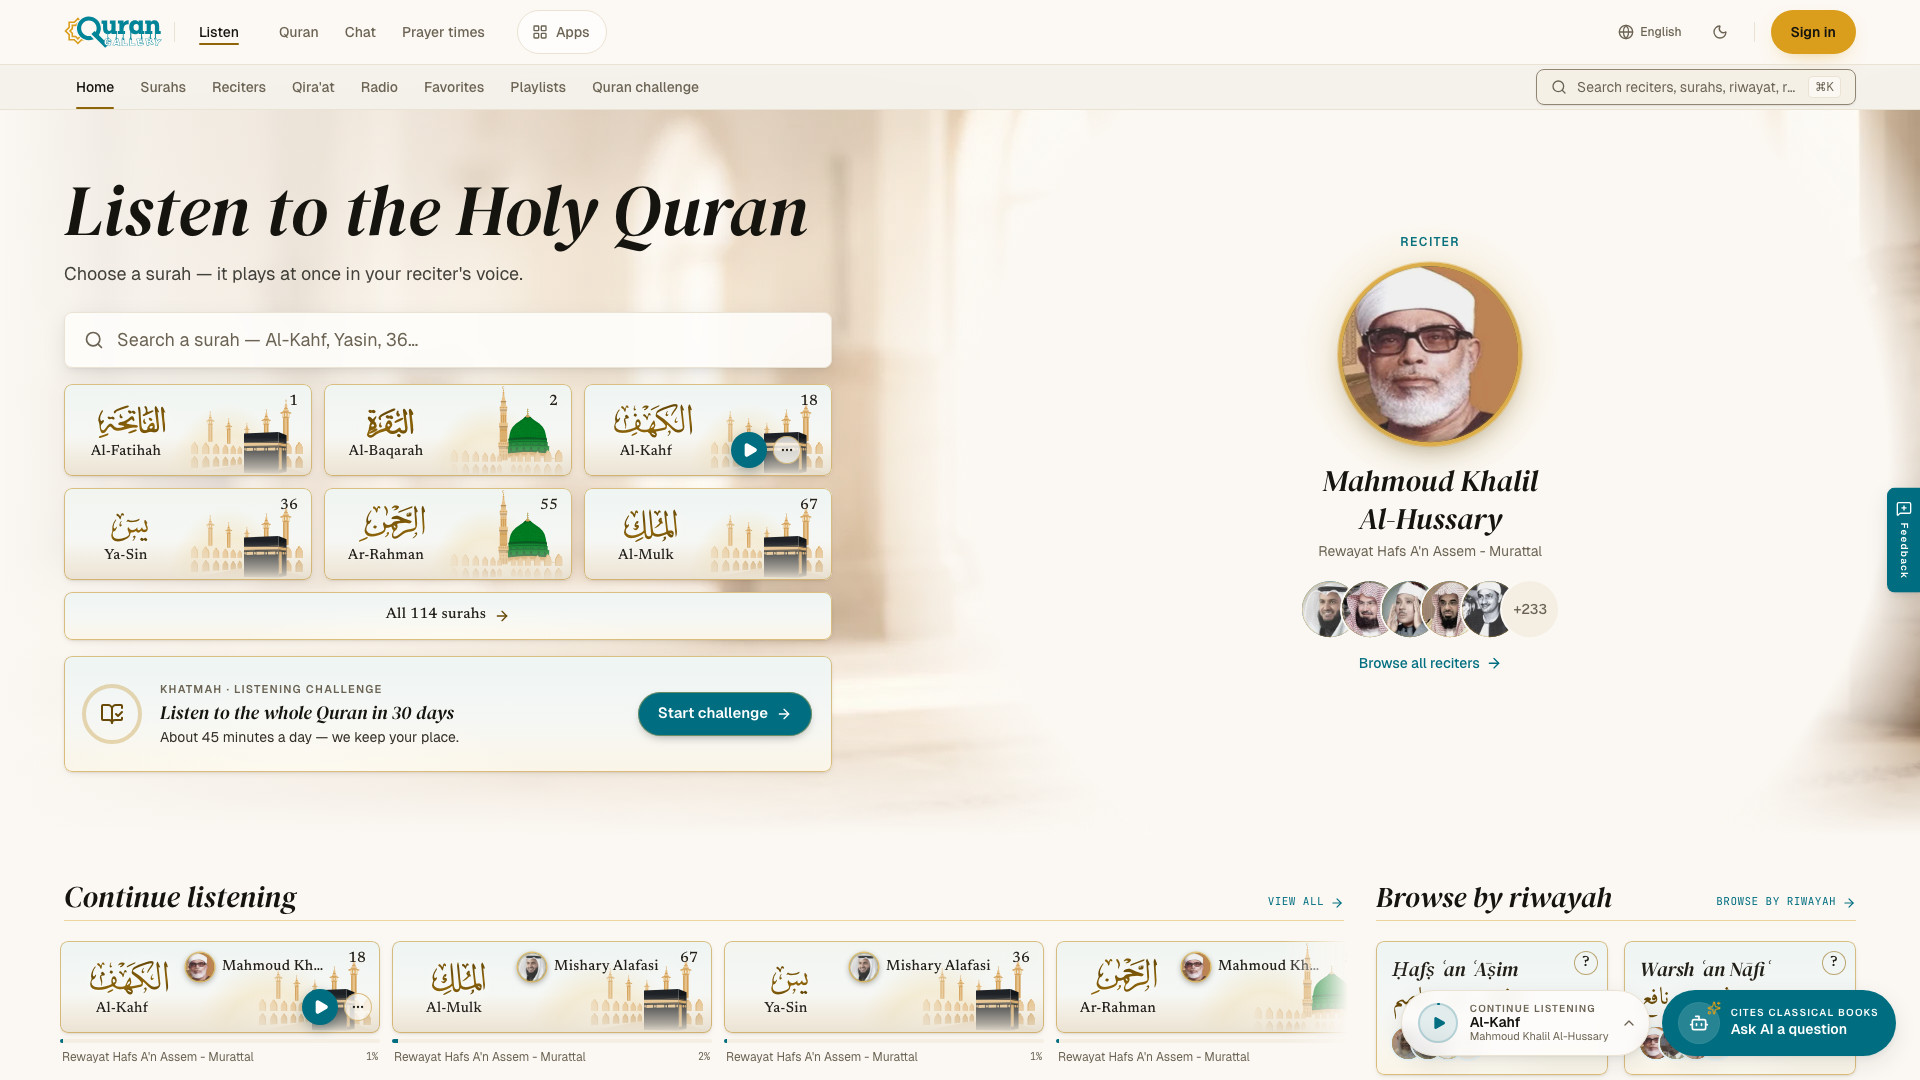Open the English language selector
The width and height of the screenshot is (1920, 1080).
(1650, 32)
